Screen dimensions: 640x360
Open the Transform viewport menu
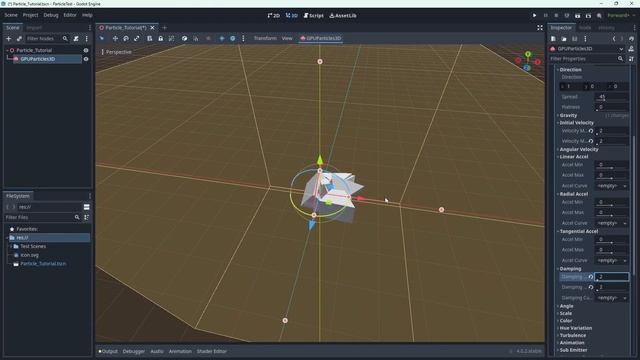[265, 38]
